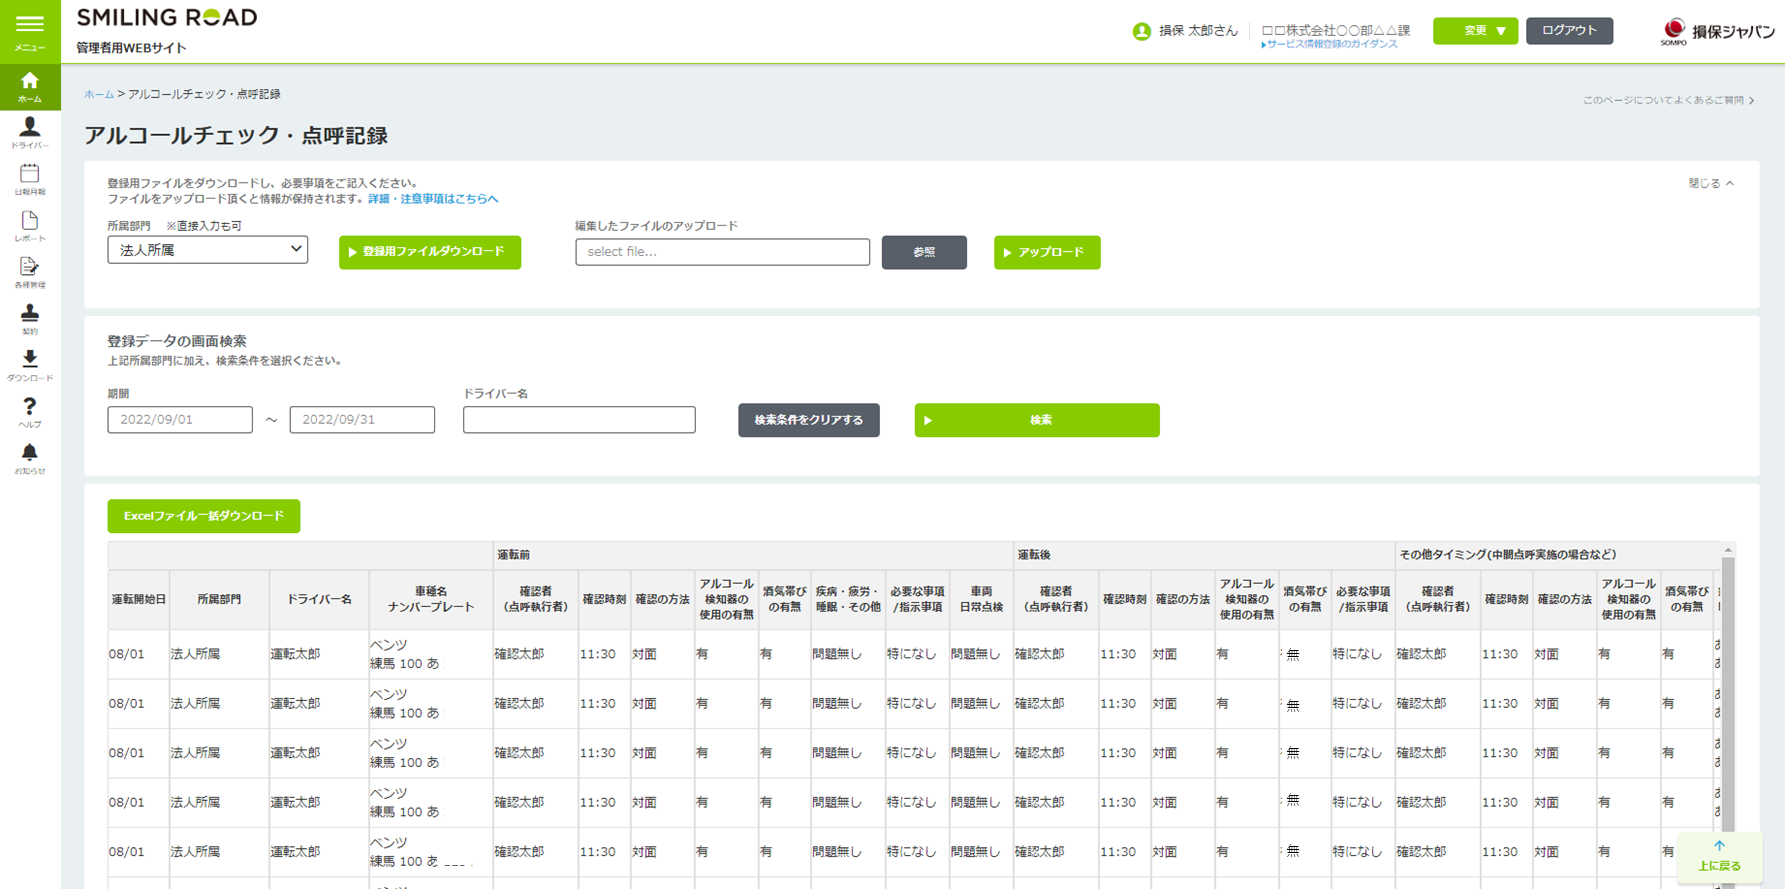The width and height of the screenshot is (1785, 889).
Task: Open the ヘルプ question mark icon
Action: 30,412
